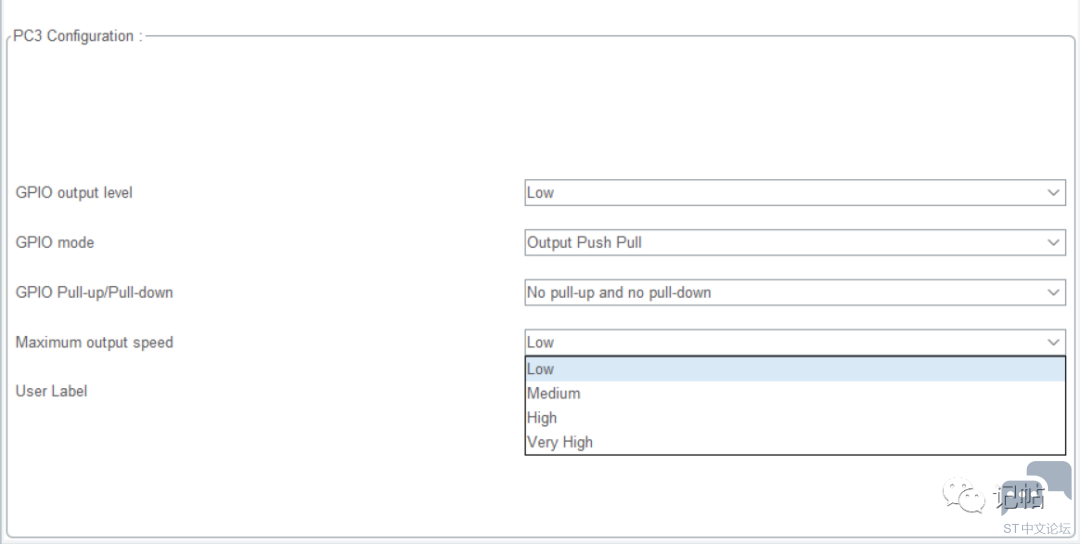Open the No pull-up and no pull-down dropdown
The width and height of the screenshot is (1080, 544).
[x=795, y=293]
